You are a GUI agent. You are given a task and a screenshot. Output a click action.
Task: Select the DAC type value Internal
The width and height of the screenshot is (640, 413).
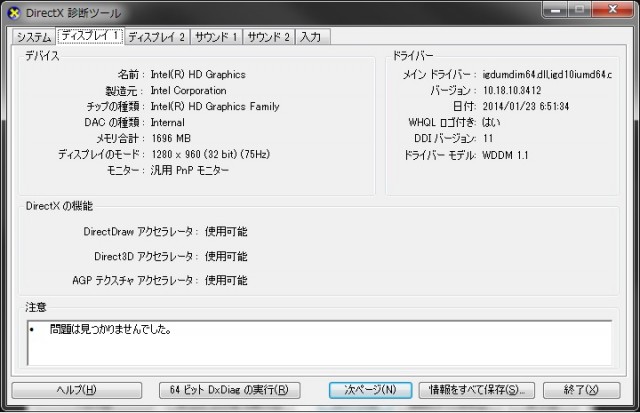[x=167, y=122]
